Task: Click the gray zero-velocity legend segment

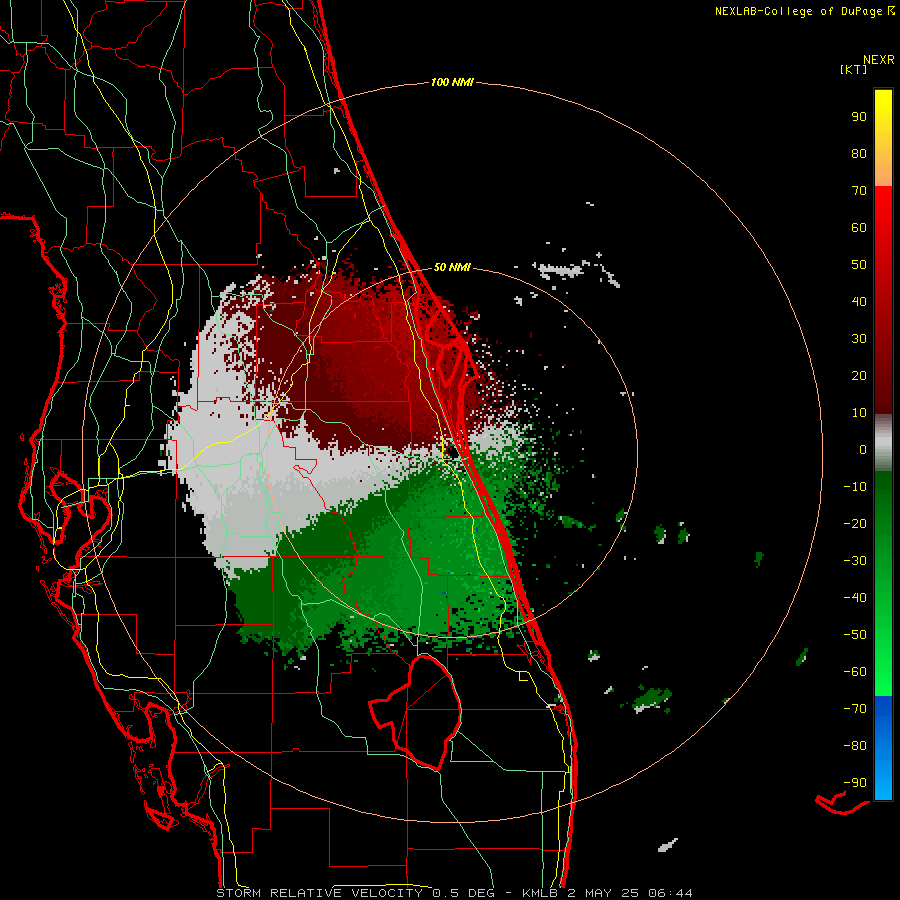Action: click(883, 443)
